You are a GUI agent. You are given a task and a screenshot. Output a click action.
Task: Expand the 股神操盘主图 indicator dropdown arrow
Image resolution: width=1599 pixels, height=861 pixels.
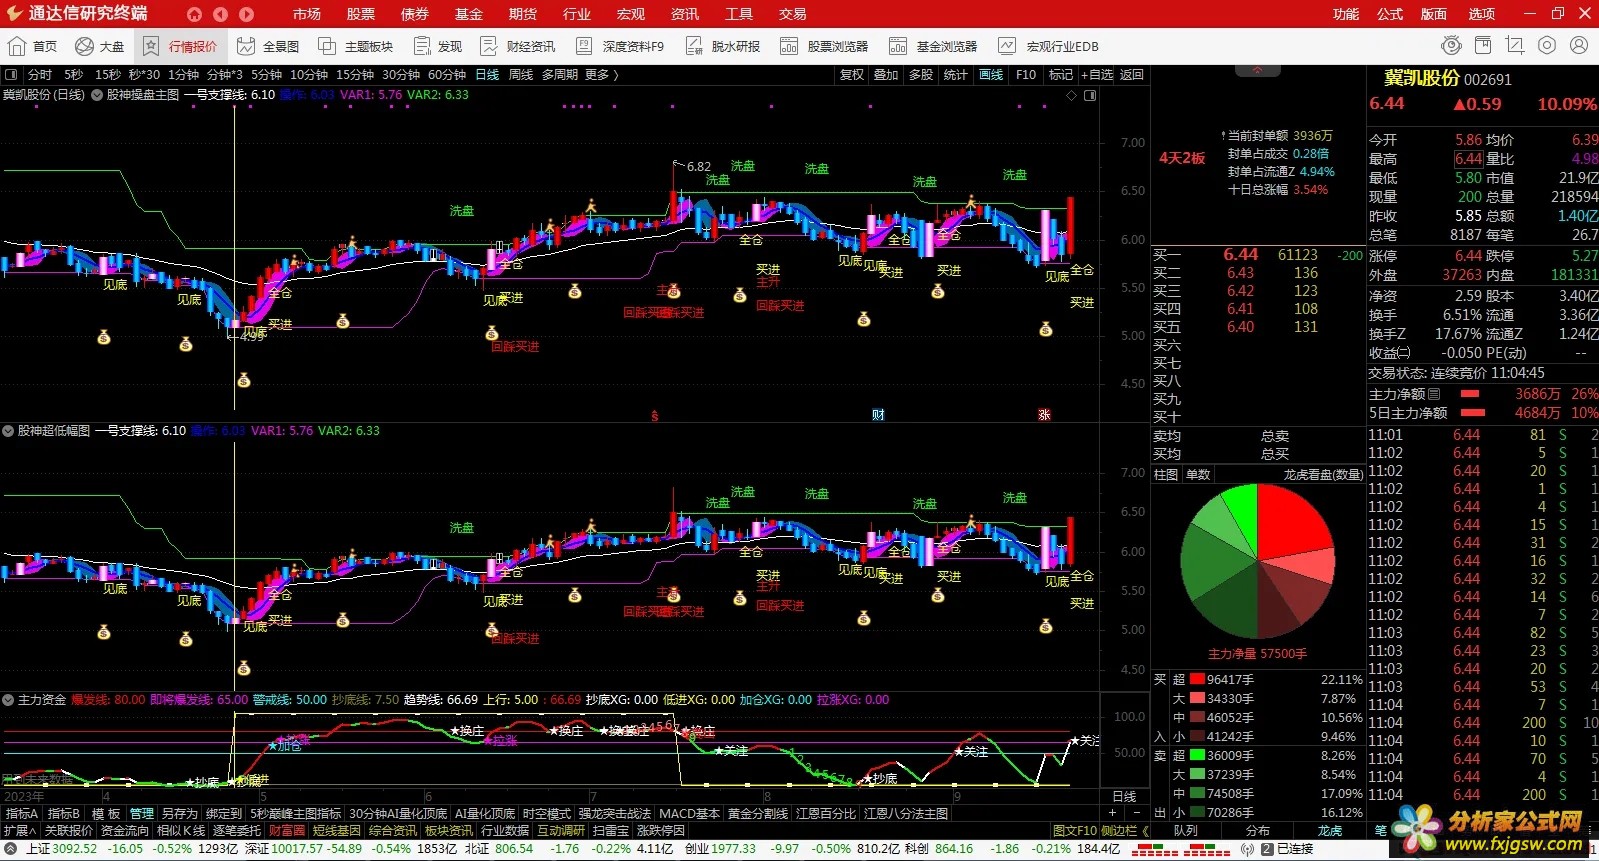(x=97, y=95)
